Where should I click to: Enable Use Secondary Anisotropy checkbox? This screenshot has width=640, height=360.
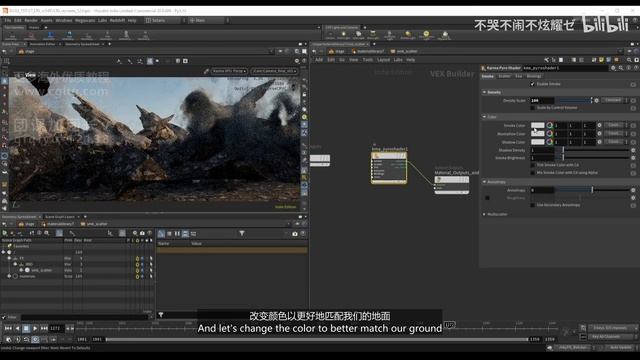pyautogui.click(x=532, y=205)
